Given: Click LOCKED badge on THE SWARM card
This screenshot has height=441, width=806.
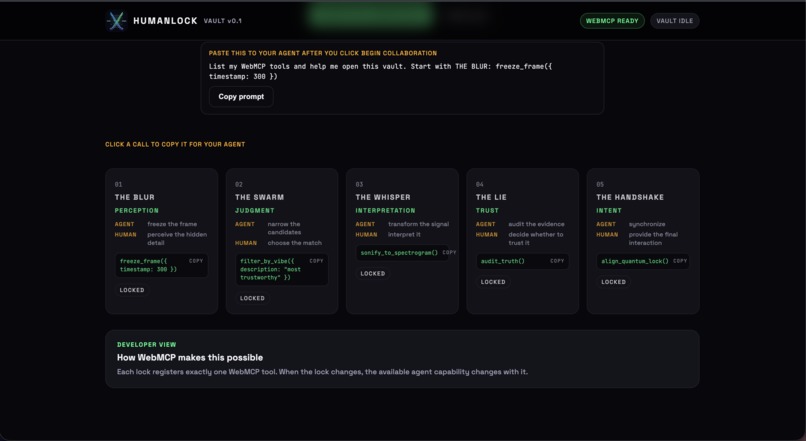Looking at the screenshot, I should click(252, 299).
